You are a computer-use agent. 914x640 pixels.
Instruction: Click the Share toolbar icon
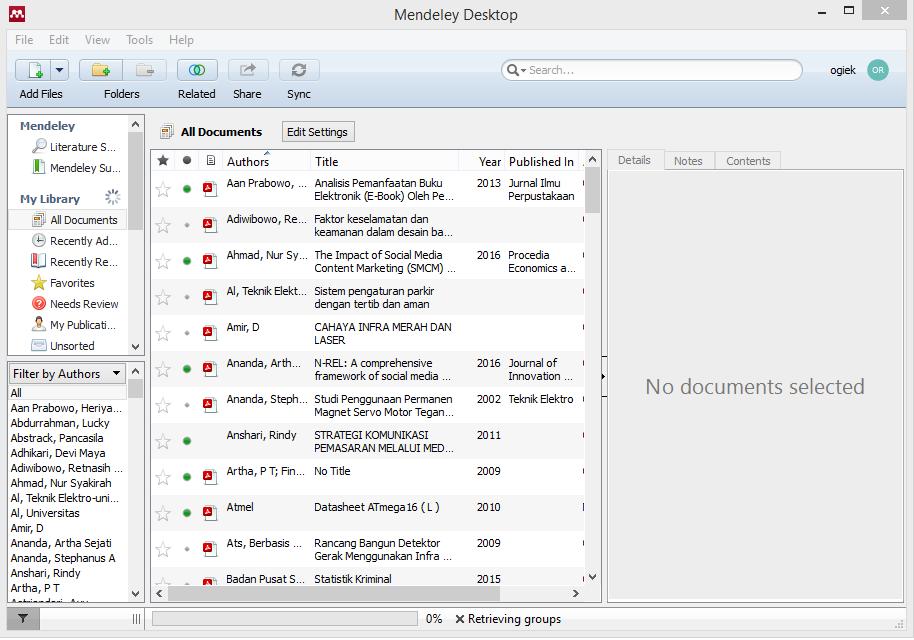pos(248,71)
